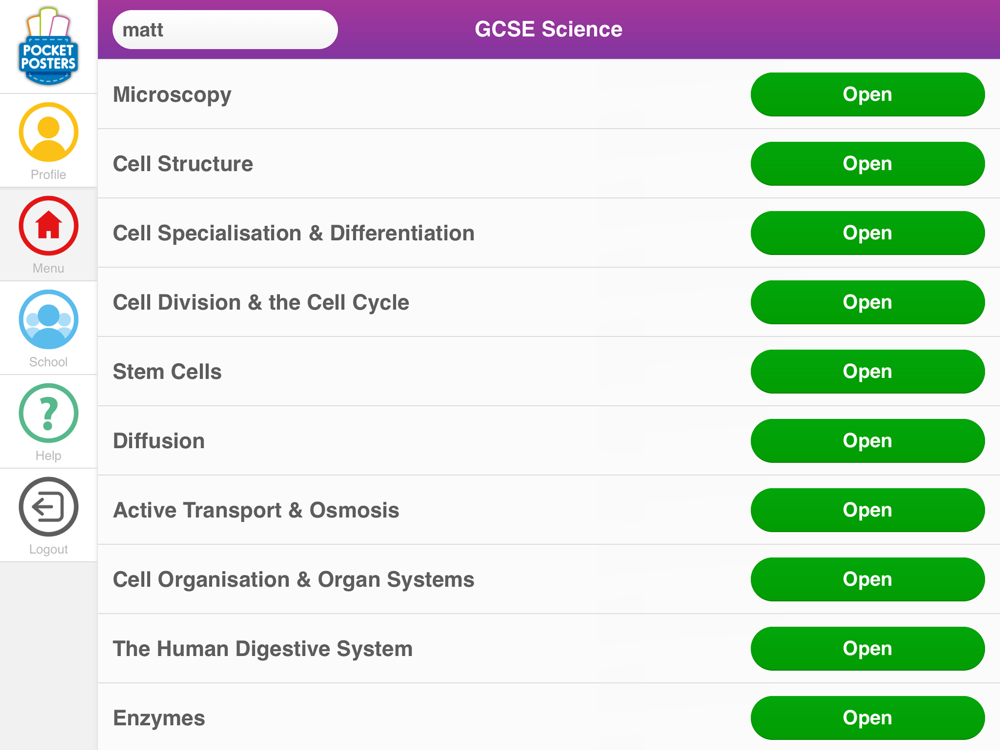Go to the Menu home icon

point(48,226)
